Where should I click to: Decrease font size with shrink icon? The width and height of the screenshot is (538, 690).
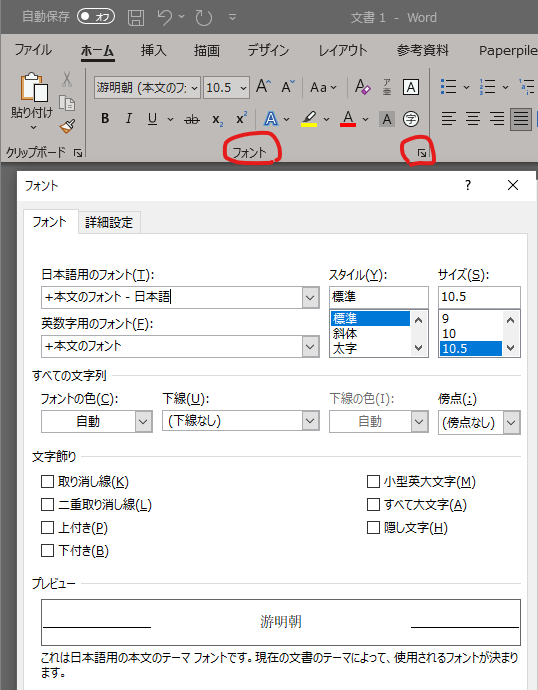[x=288, y=87]
